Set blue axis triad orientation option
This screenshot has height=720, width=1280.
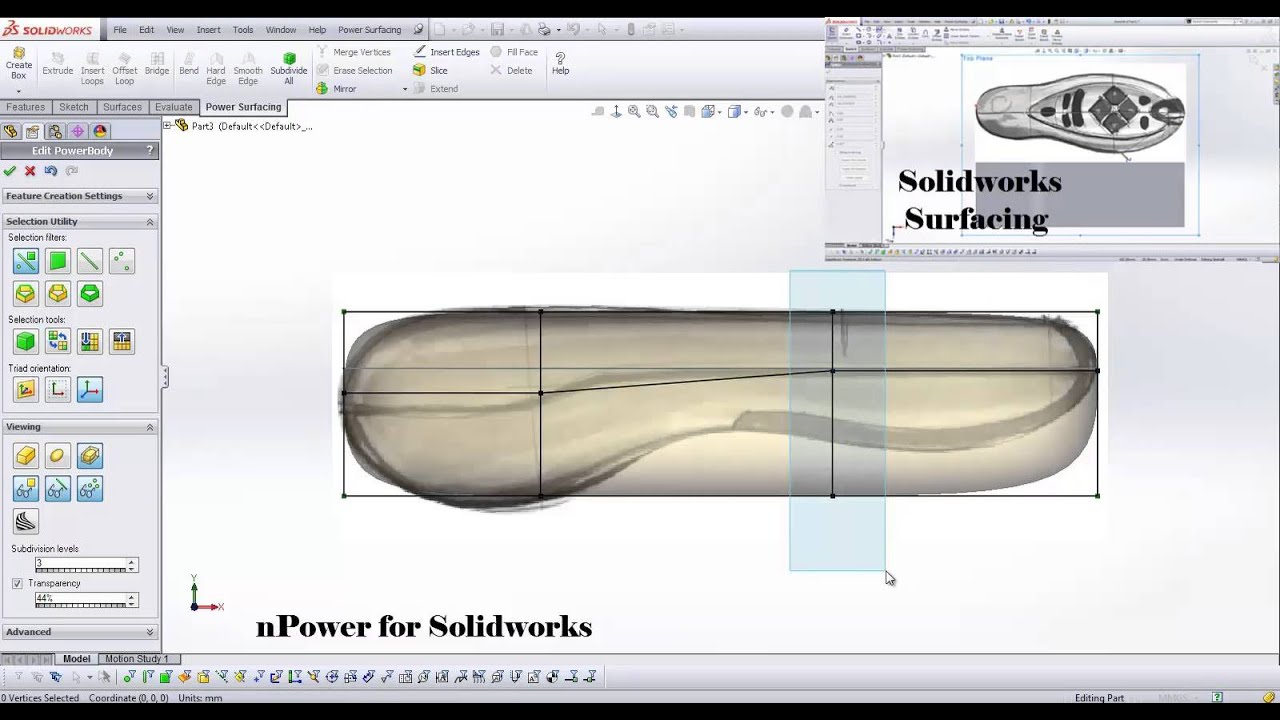point(90,390)
